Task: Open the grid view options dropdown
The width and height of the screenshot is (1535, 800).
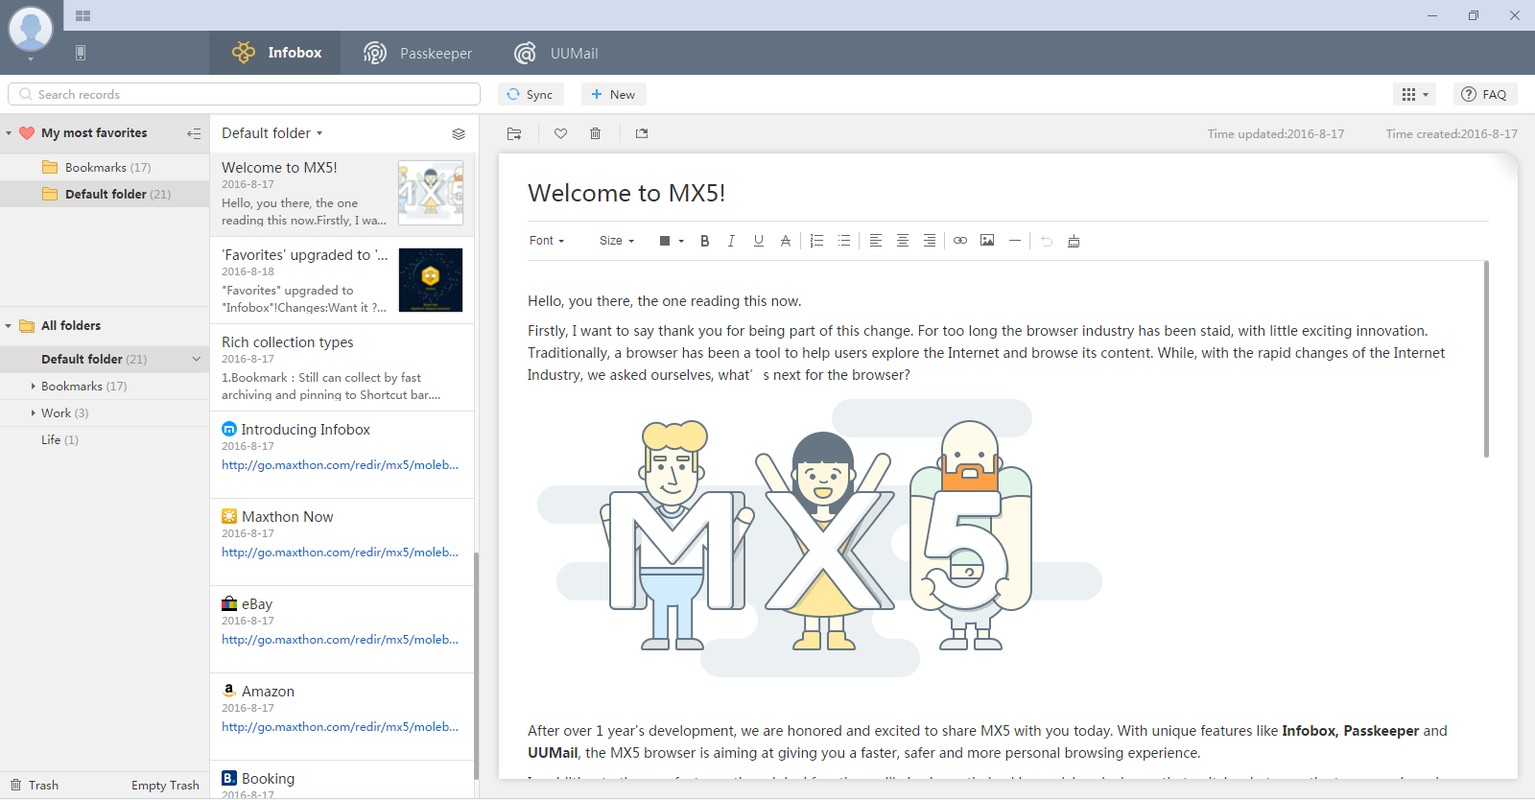Action: click(x=1414, y=94)
